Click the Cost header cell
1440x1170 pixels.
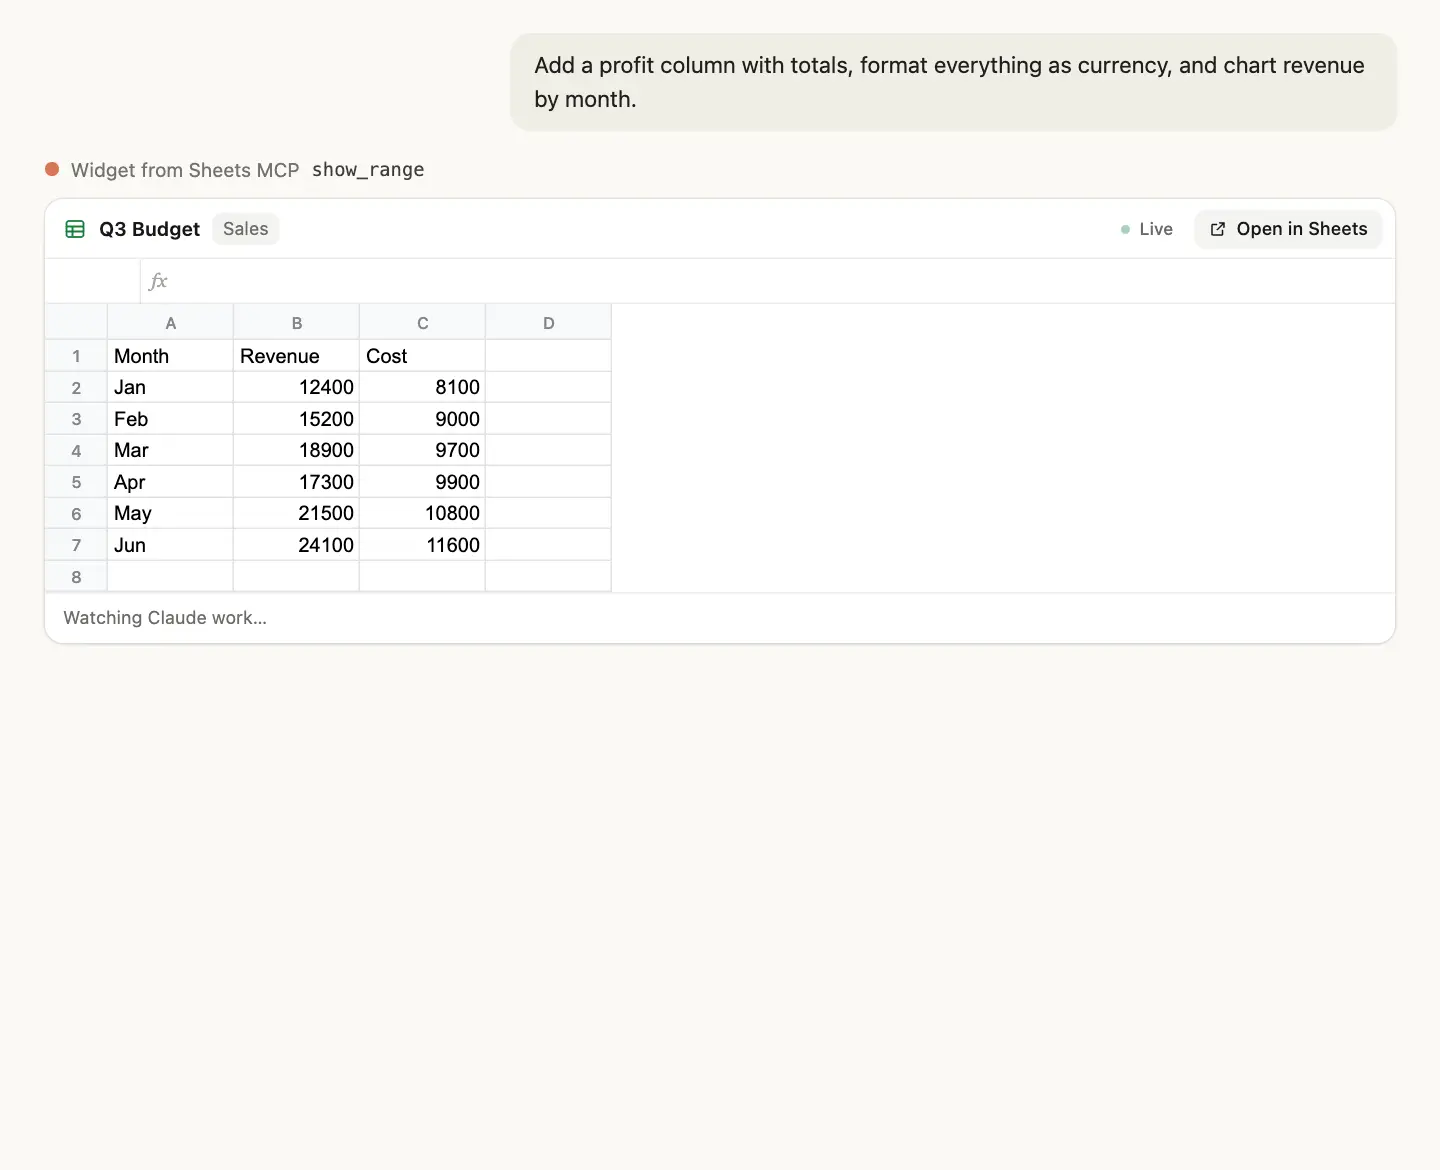click(423, 356)
